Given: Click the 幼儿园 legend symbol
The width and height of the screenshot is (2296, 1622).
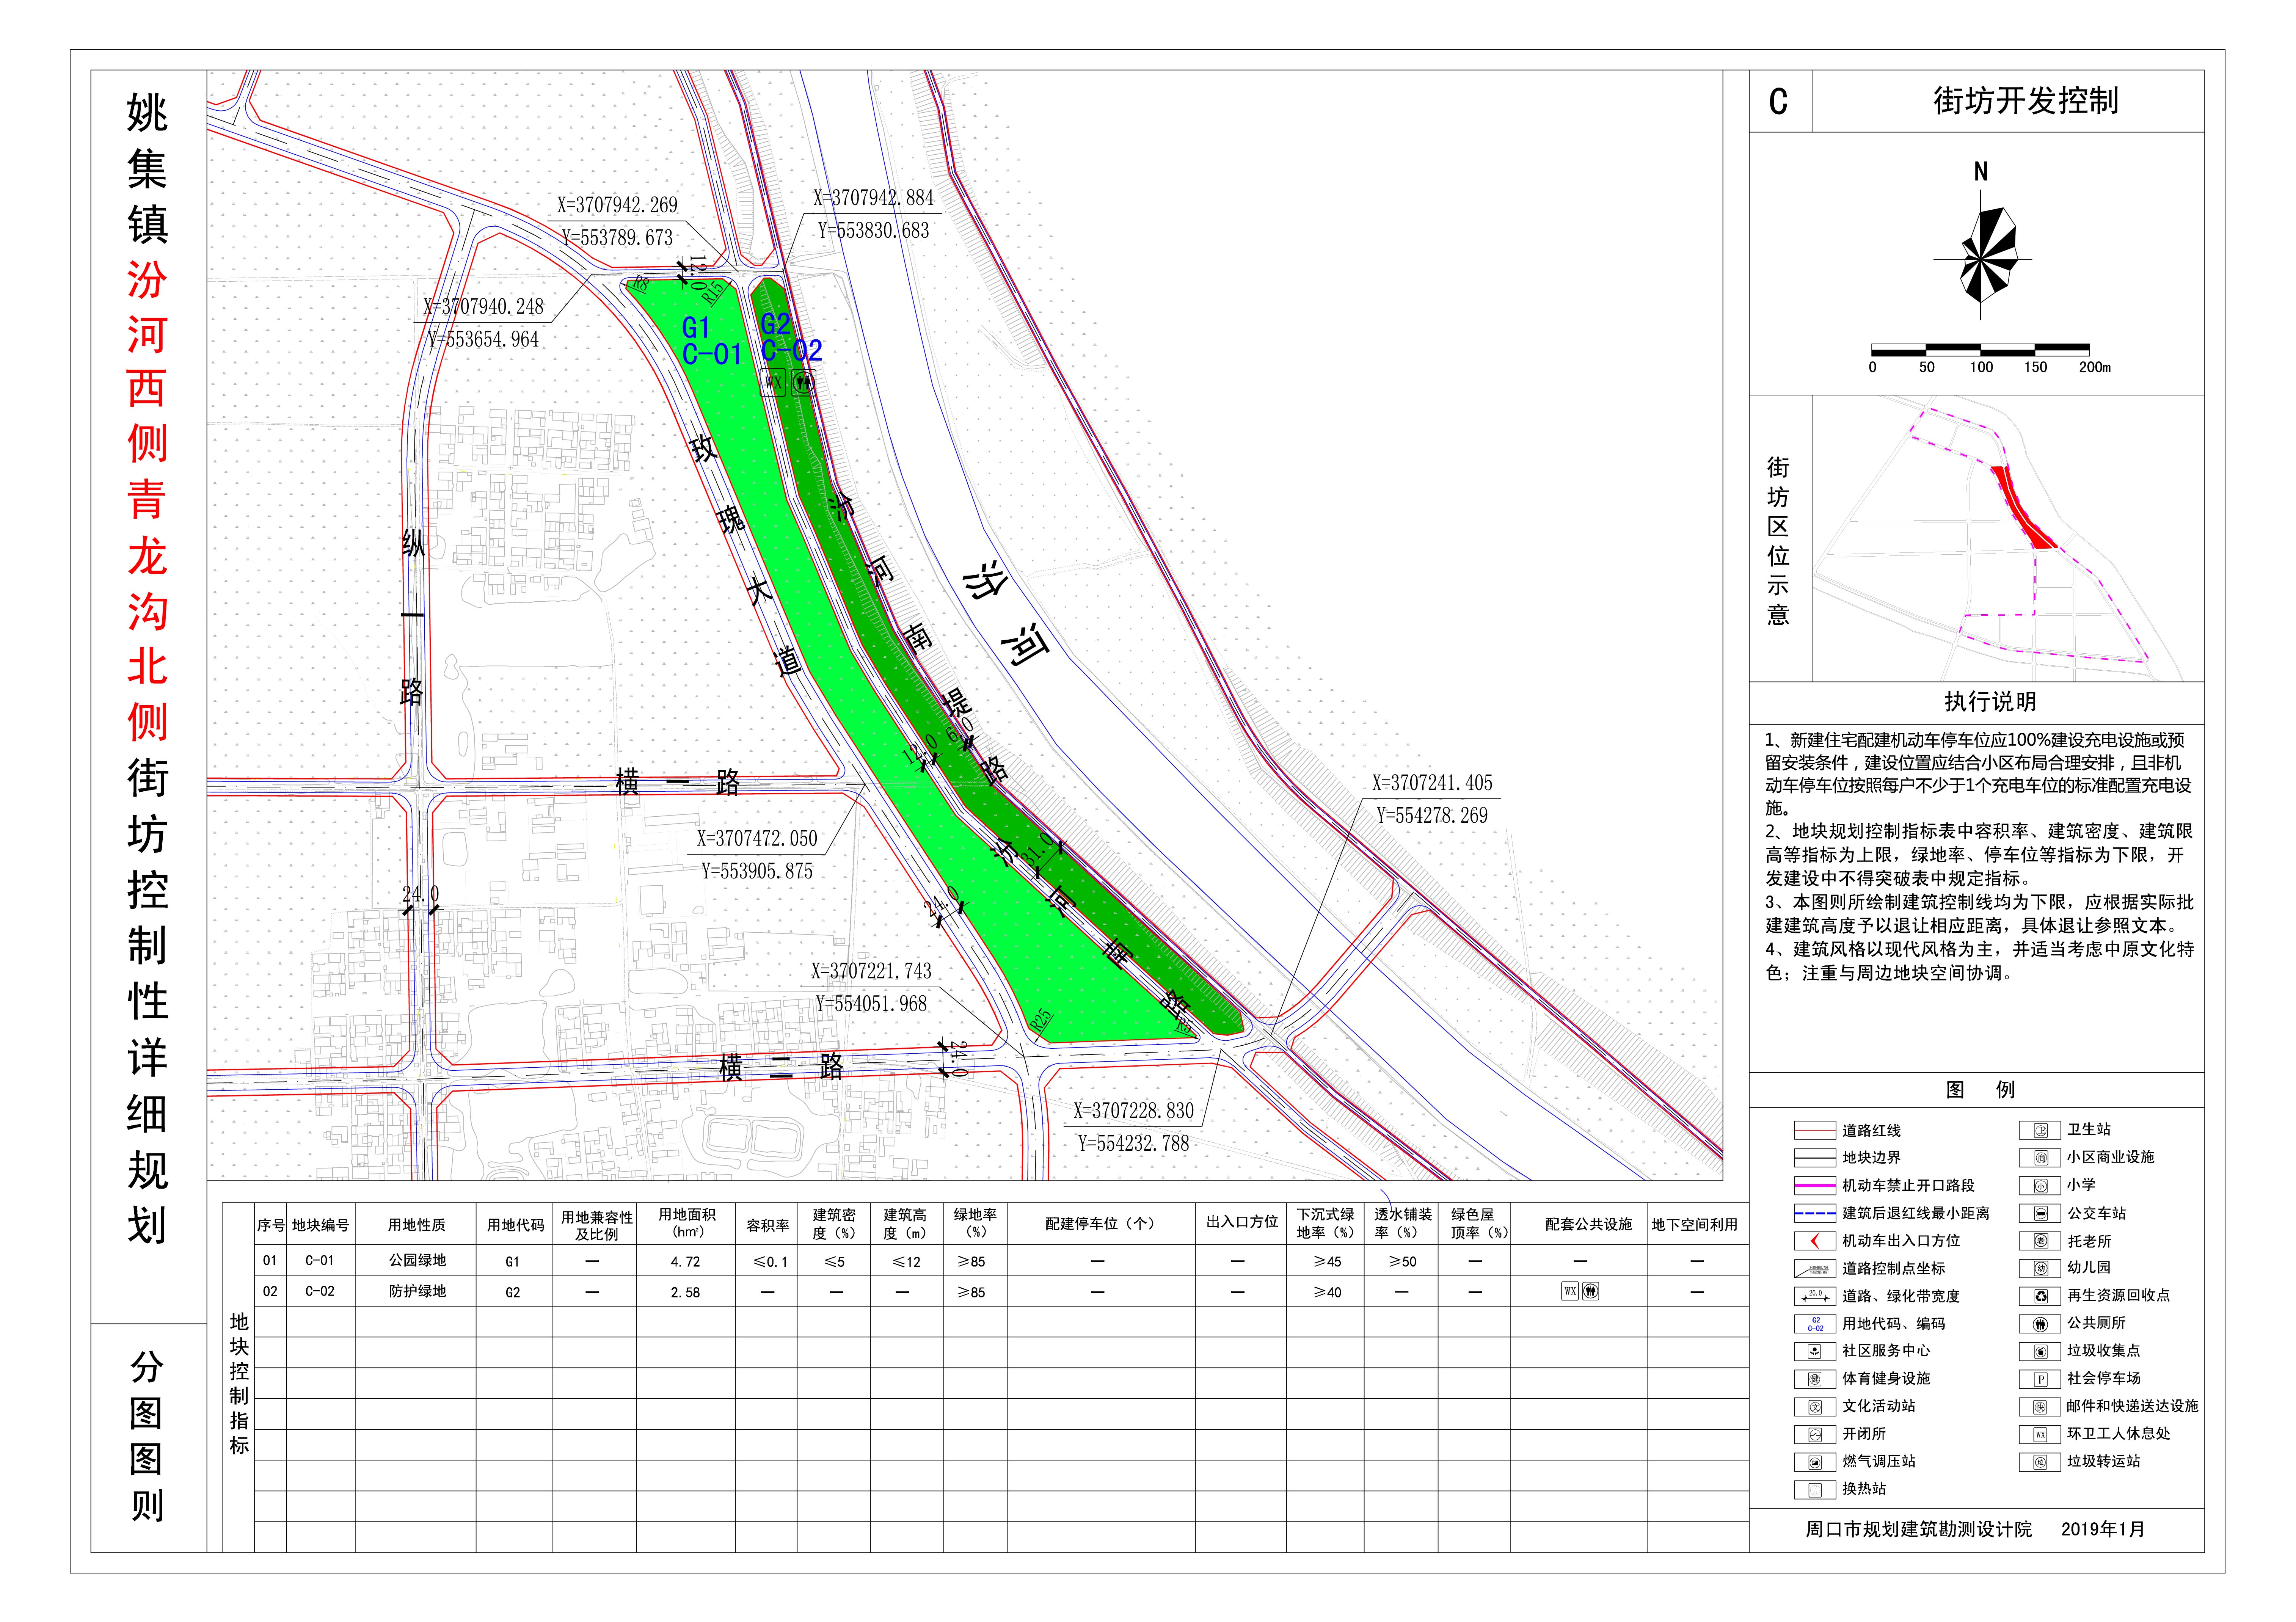Looking at the screenshot, I should [2040, 1268].
